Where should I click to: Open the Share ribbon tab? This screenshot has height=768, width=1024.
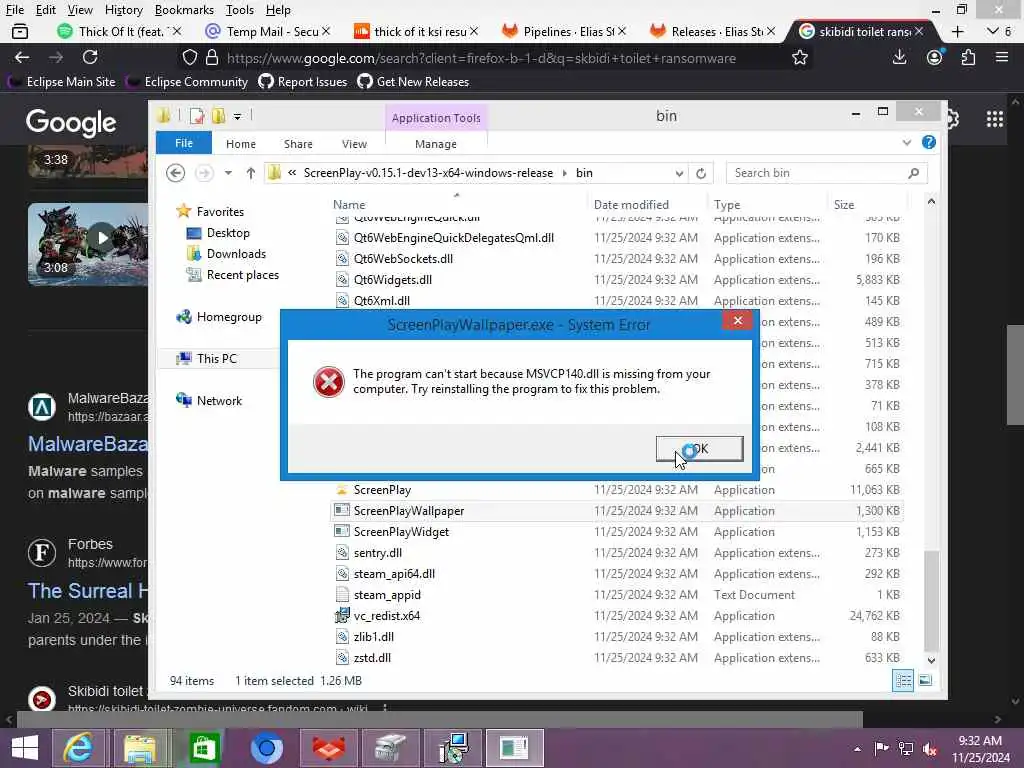coord(298,144)
